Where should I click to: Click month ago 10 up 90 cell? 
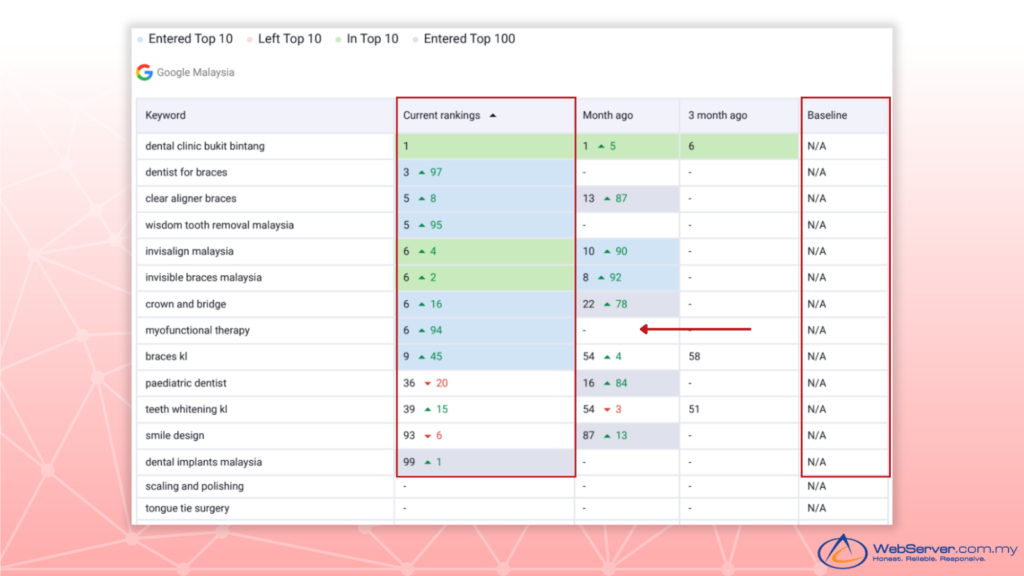(x=628, y=251)
